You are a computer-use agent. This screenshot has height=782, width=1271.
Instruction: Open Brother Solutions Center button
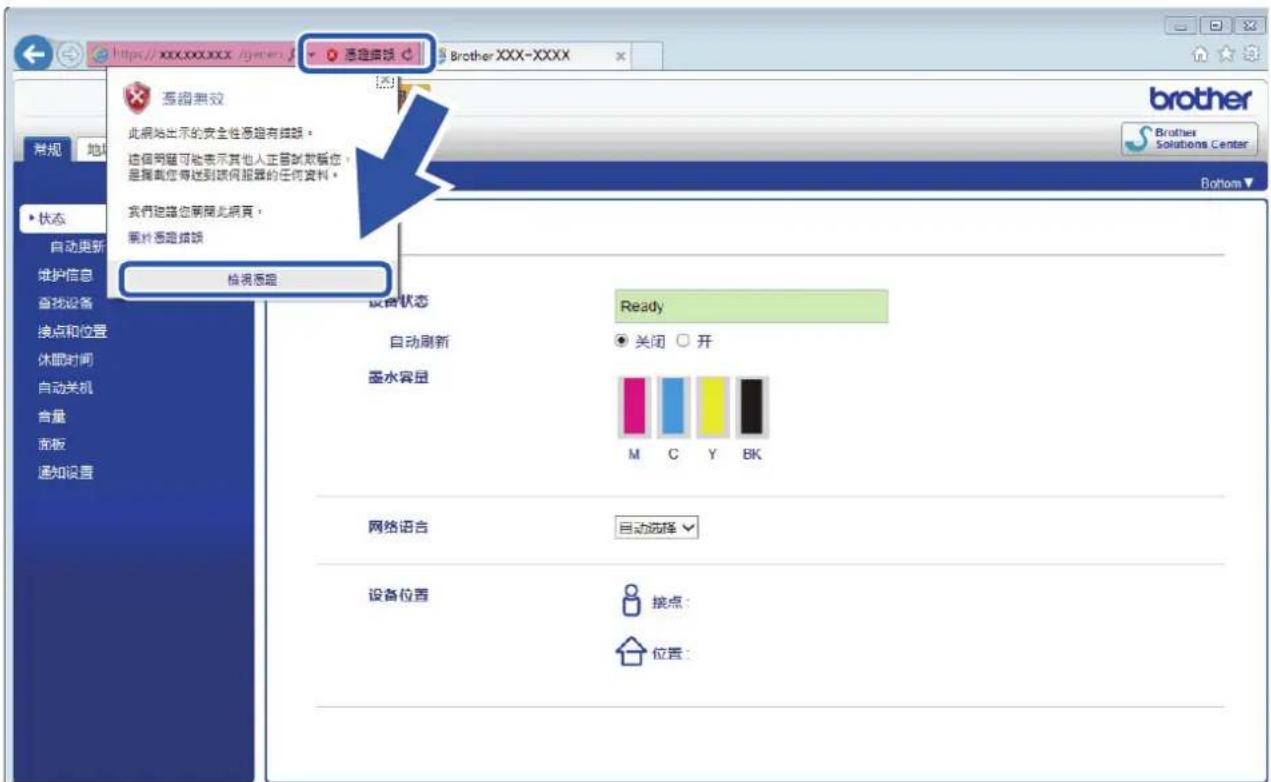click(x=1189, y=139)
